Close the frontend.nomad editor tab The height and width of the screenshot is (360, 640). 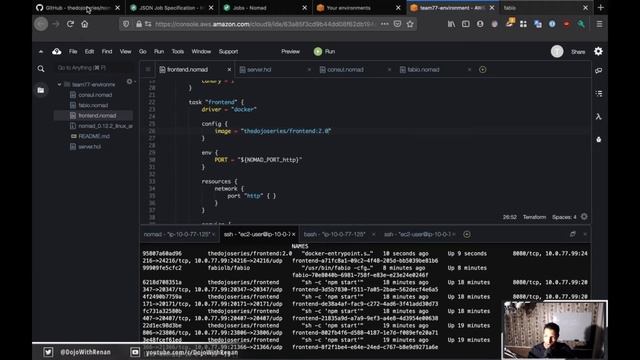pyautogui.click(x=229, y=70)
